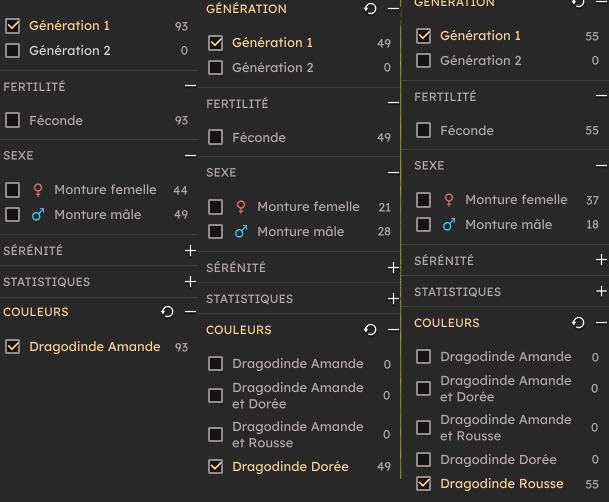Enable Monture femelle filter showing 21

click(216, 207)
